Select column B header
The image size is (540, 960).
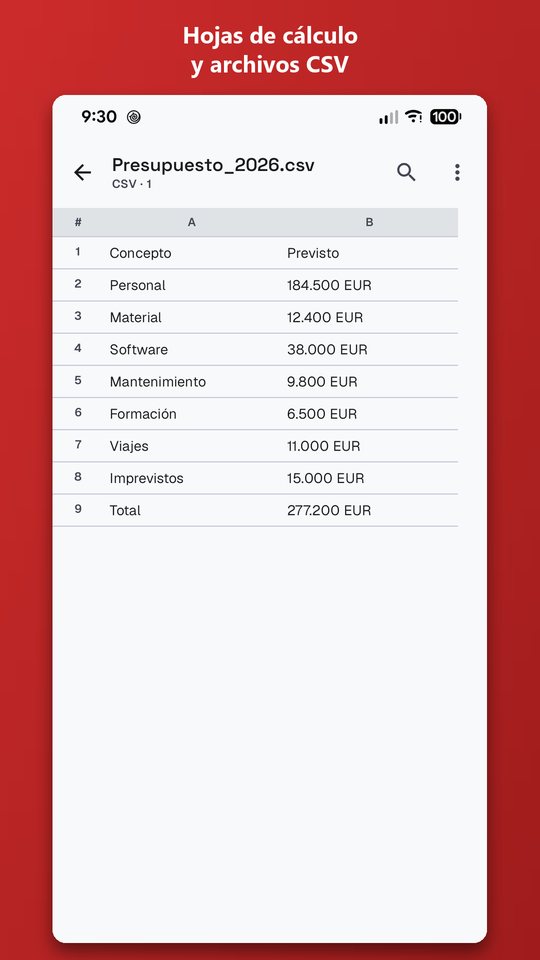pyautogui.click(x=369, y=222)
